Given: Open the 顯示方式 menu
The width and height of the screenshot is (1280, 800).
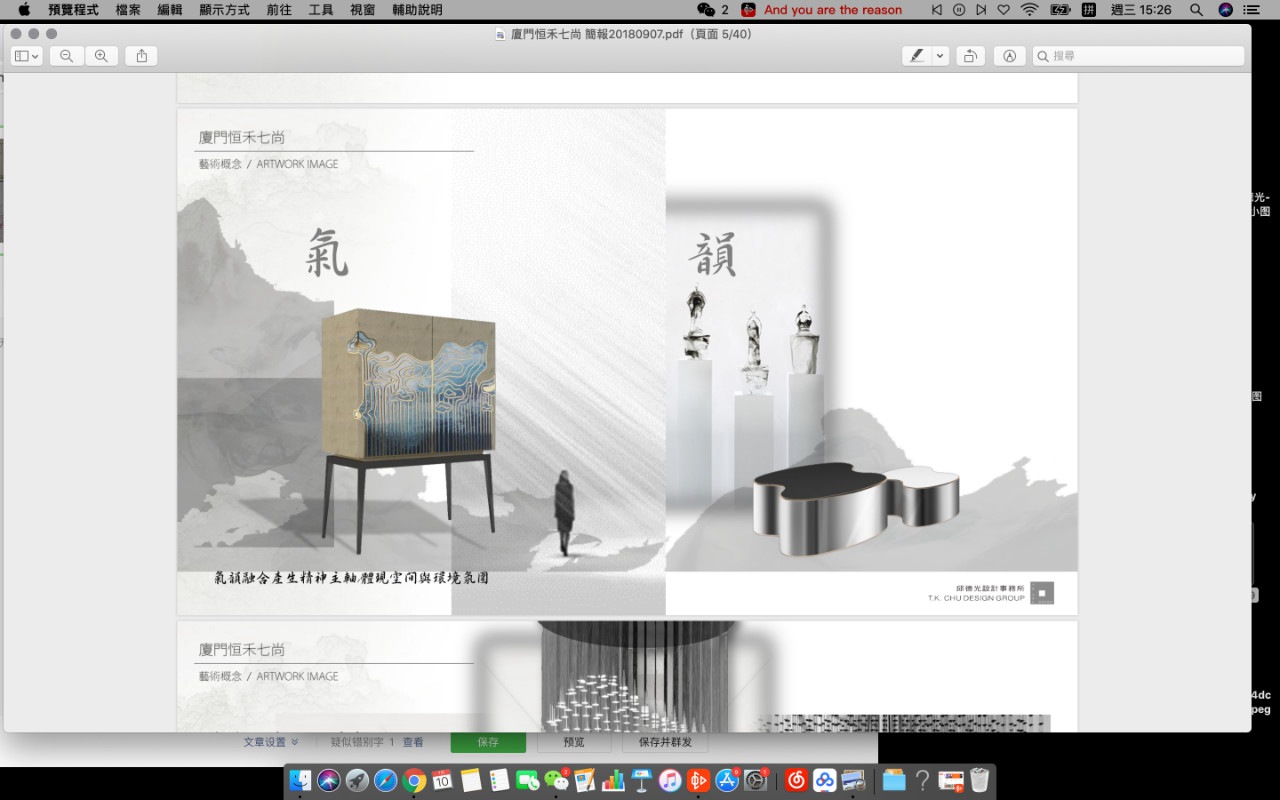Looking at the screenshot, I should 224,10.
